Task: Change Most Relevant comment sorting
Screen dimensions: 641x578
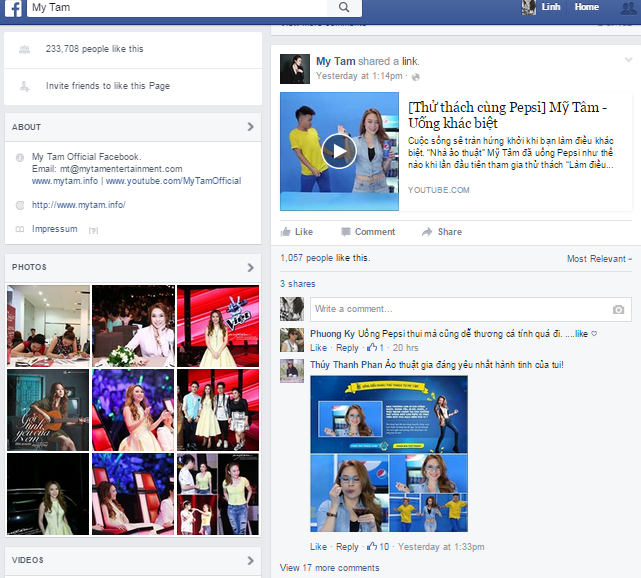Action: tap(599, 259)
